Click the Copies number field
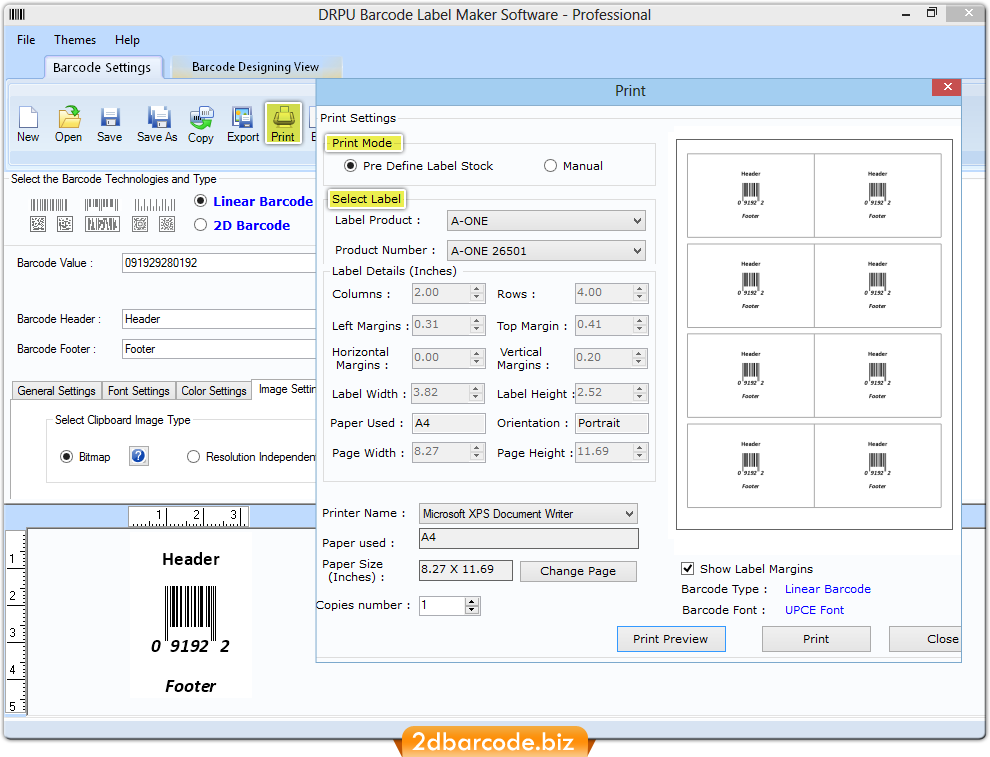The image size is (990, 757). click(x=443, y=605)
